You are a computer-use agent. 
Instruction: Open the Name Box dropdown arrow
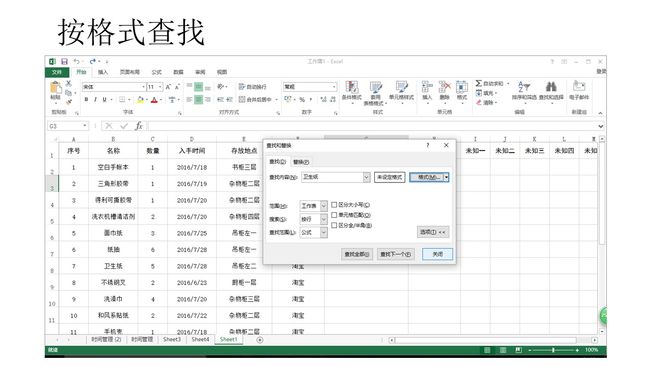85,126
